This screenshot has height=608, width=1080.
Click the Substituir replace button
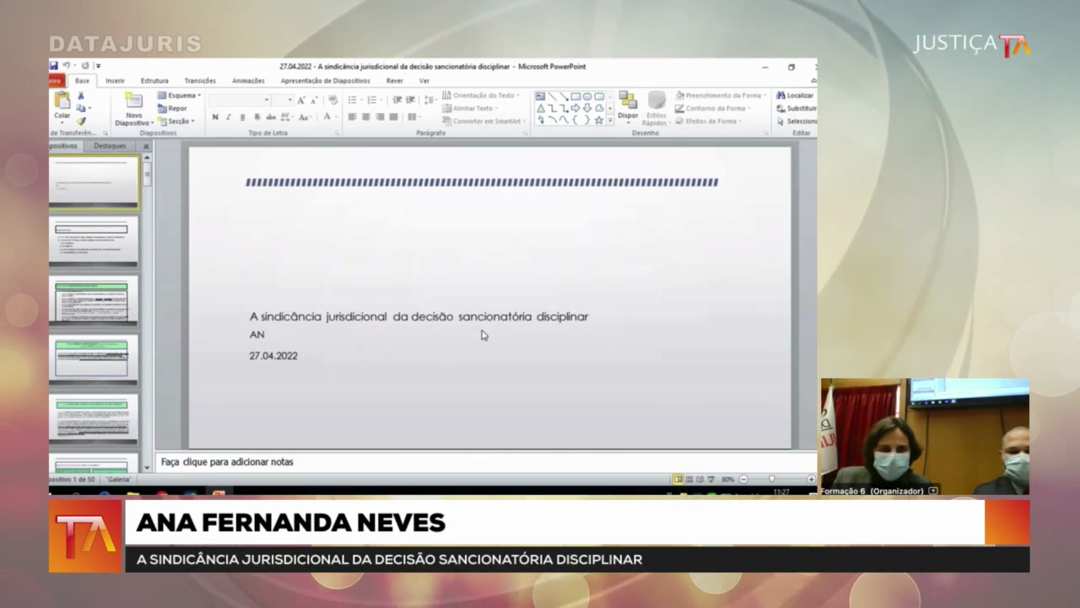(x=797, y=108)
